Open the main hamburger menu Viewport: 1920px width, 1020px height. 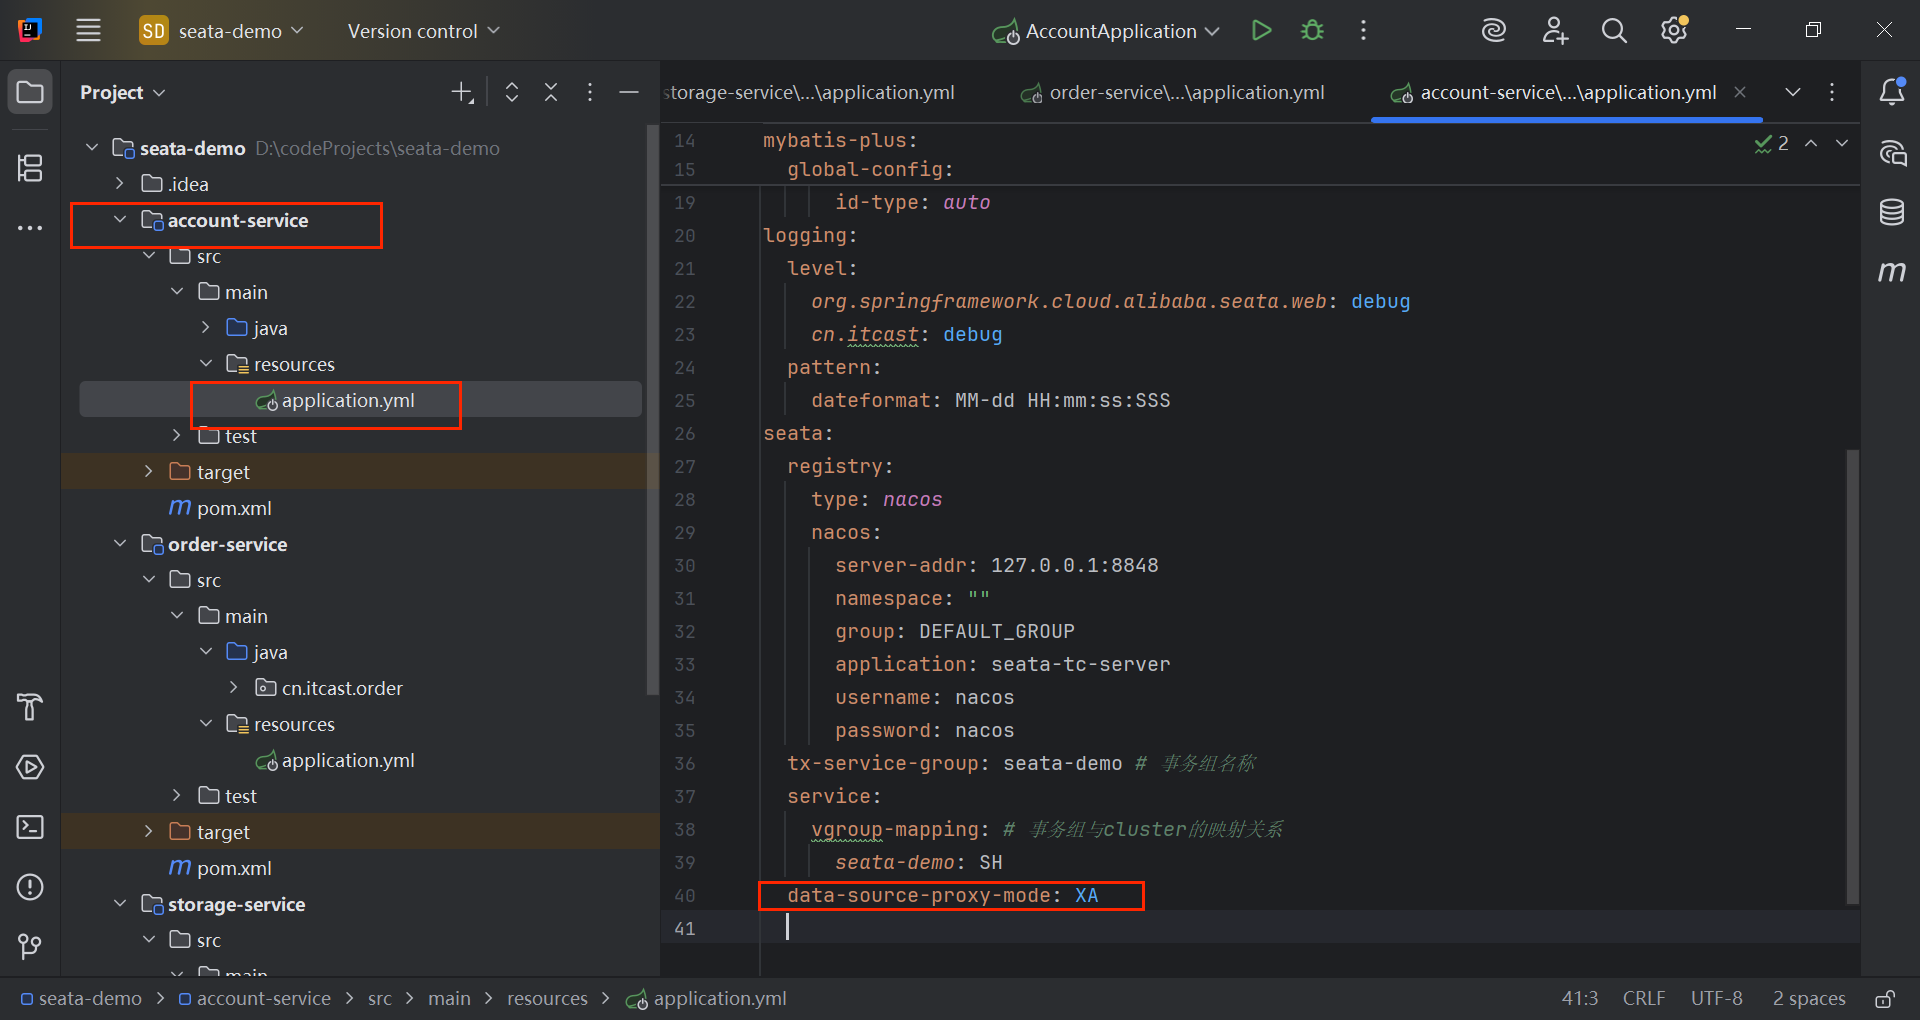(88, 30)
